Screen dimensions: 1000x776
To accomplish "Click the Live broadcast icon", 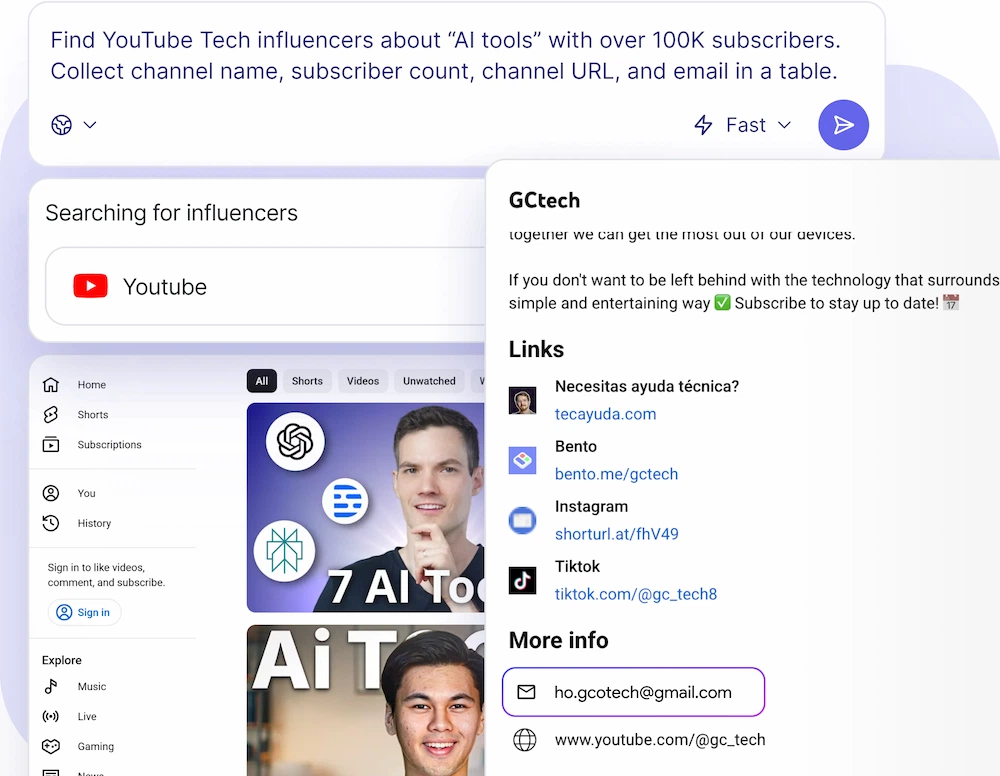I will 51,716.
